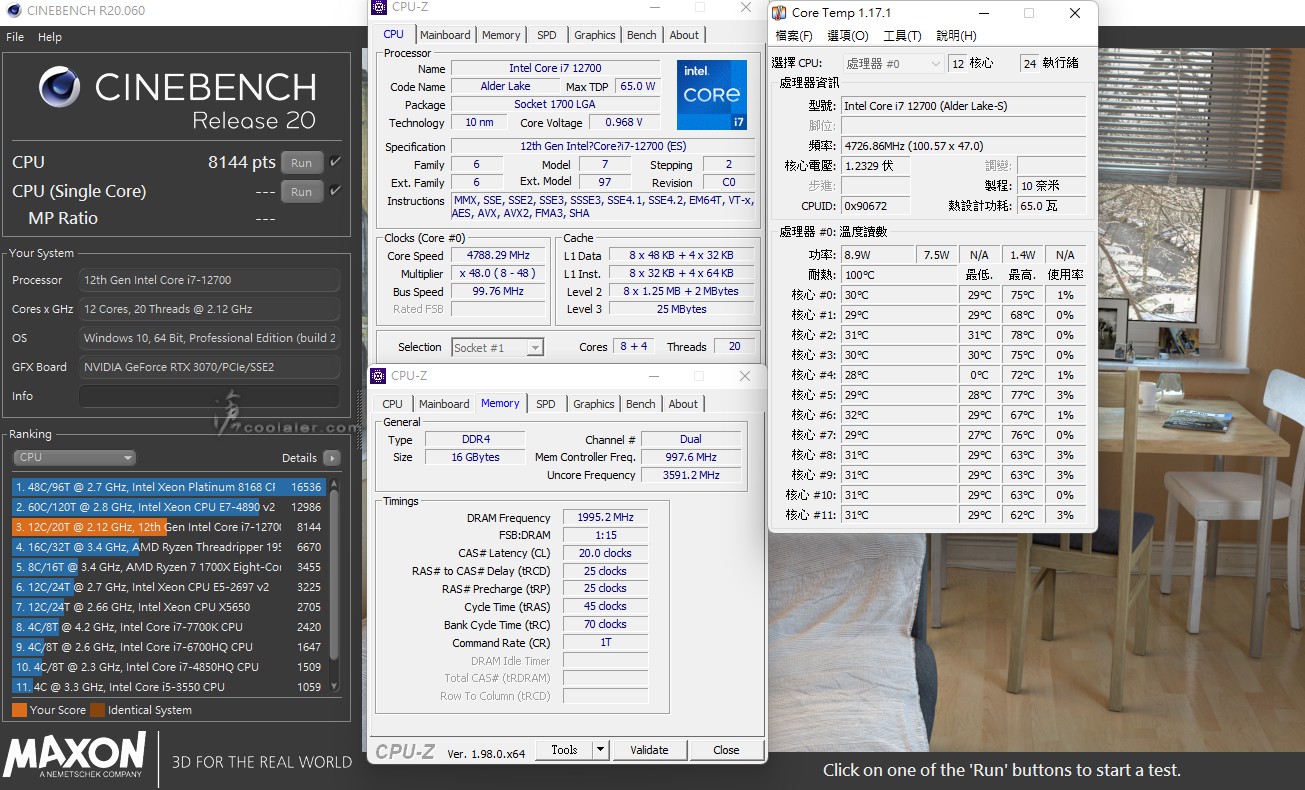Open Core Temp 工具(T) menu
The height and width of the screenshot is (790, 1305).
click(902, 36)
